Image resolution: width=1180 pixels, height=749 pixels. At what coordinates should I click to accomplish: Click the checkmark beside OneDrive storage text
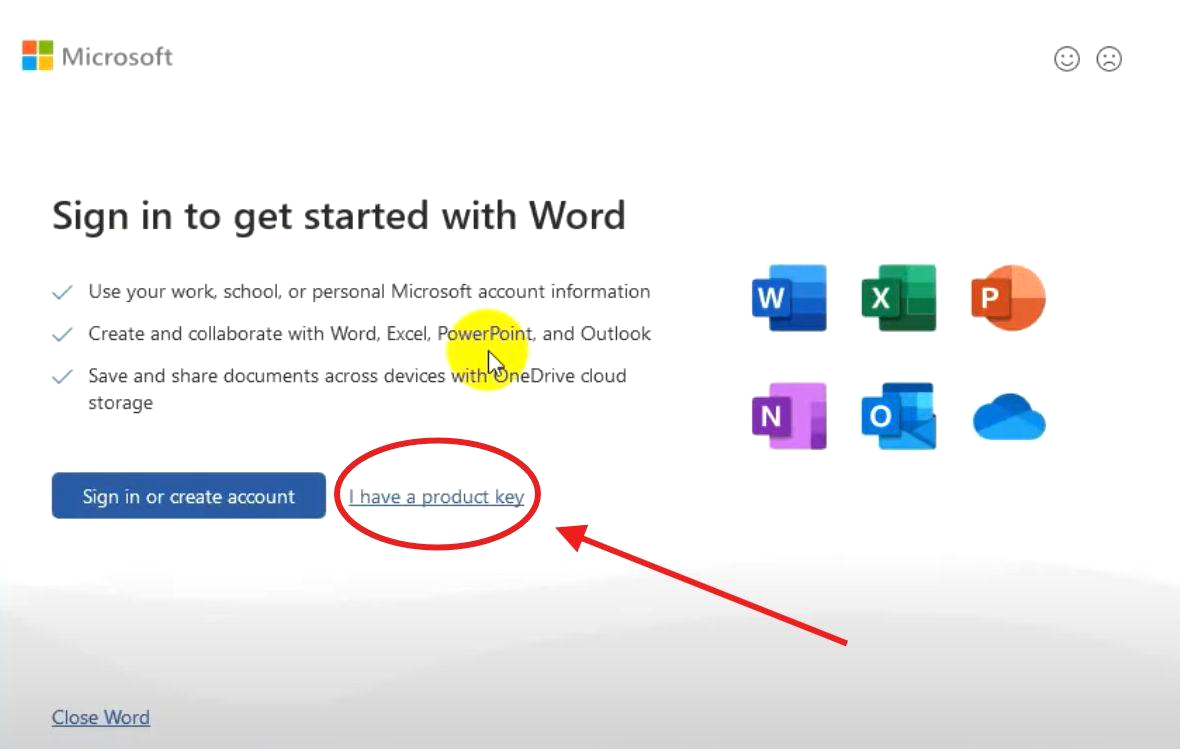62,374
